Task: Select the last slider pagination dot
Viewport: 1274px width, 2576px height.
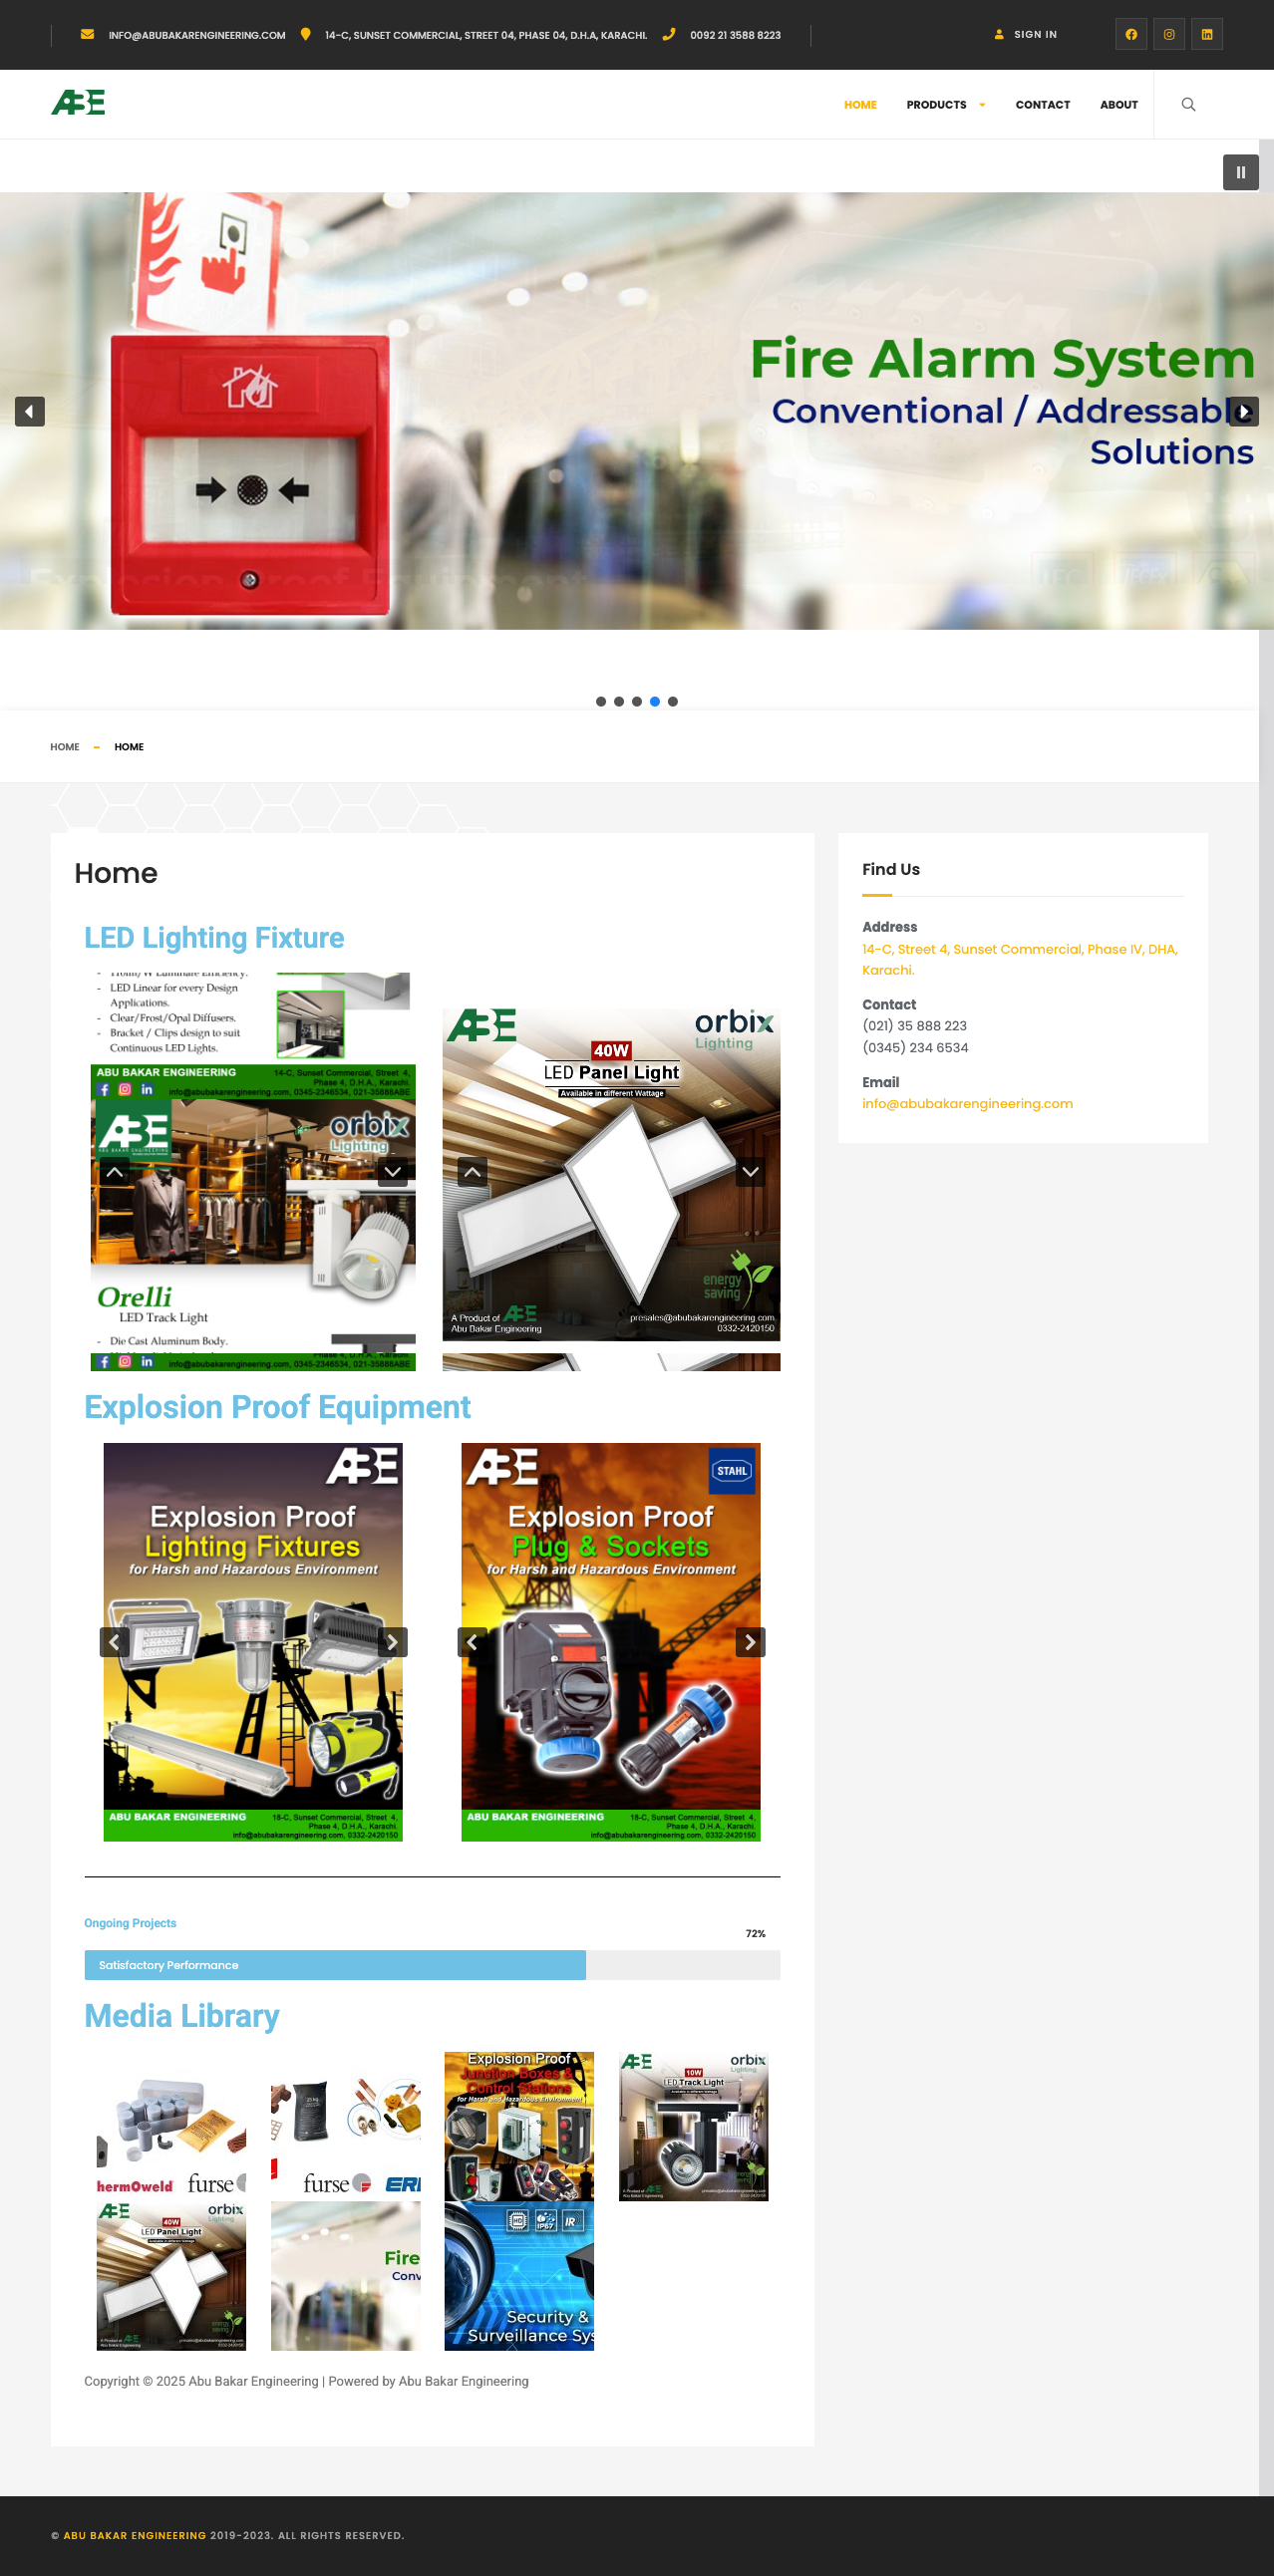Action: click(x=673, y=702)
